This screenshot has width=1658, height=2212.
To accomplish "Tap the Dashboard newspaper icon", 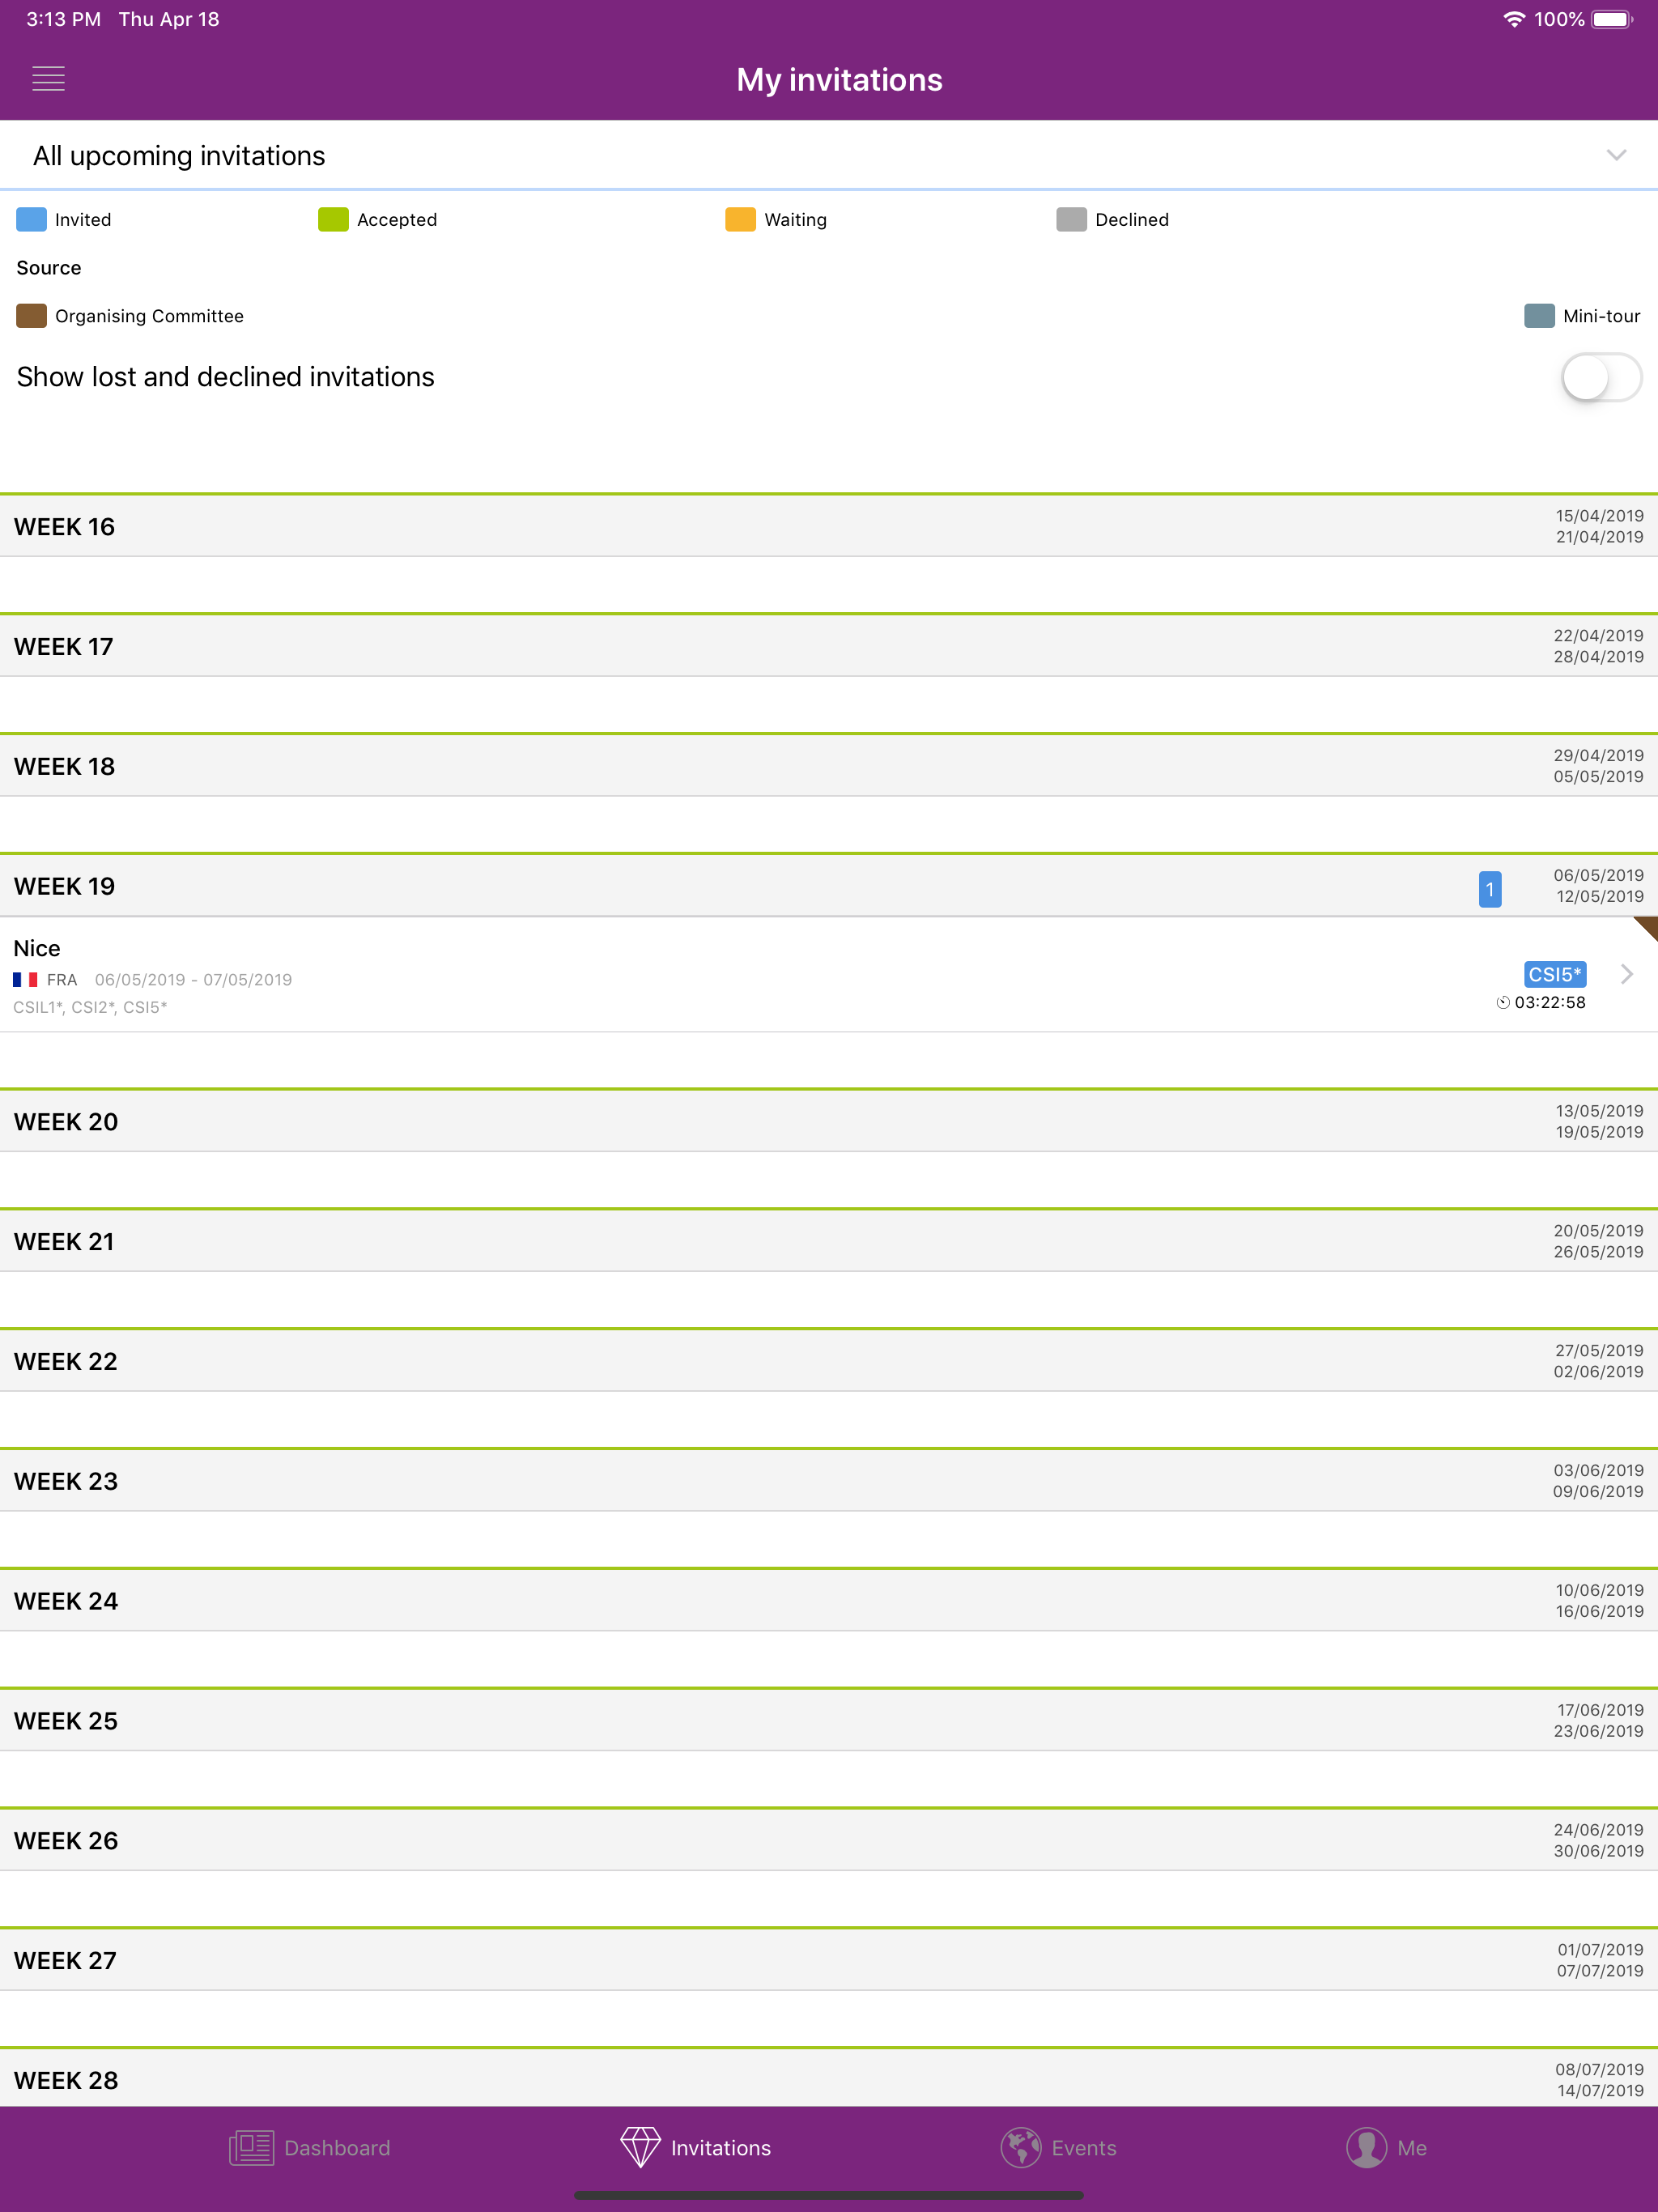I will point(251,2147).
